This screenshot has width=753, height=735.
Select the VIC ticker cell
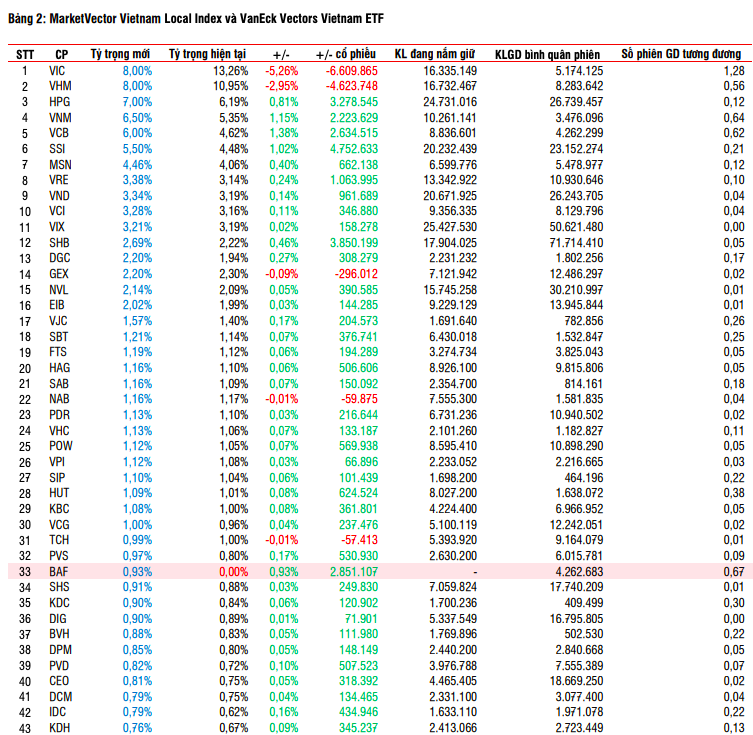click(x=58, y=71)
